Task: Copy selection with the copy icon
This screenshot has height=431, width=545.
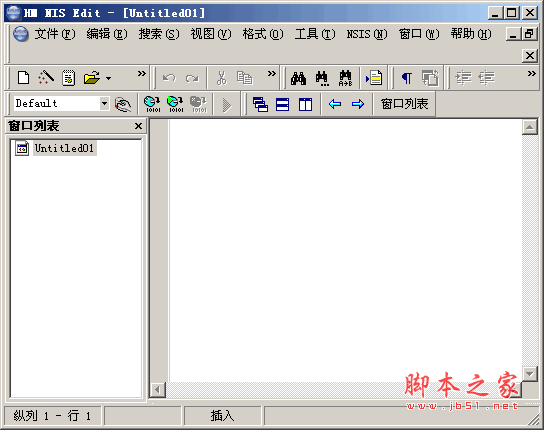Action: (x=244, y=78)
